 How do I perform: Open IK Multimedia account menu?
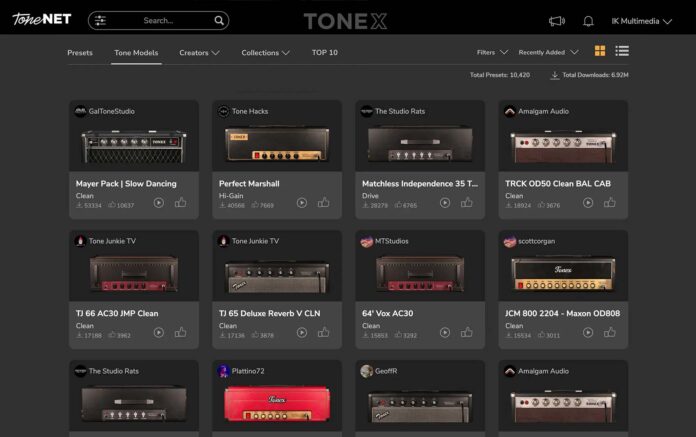(641, 21)
